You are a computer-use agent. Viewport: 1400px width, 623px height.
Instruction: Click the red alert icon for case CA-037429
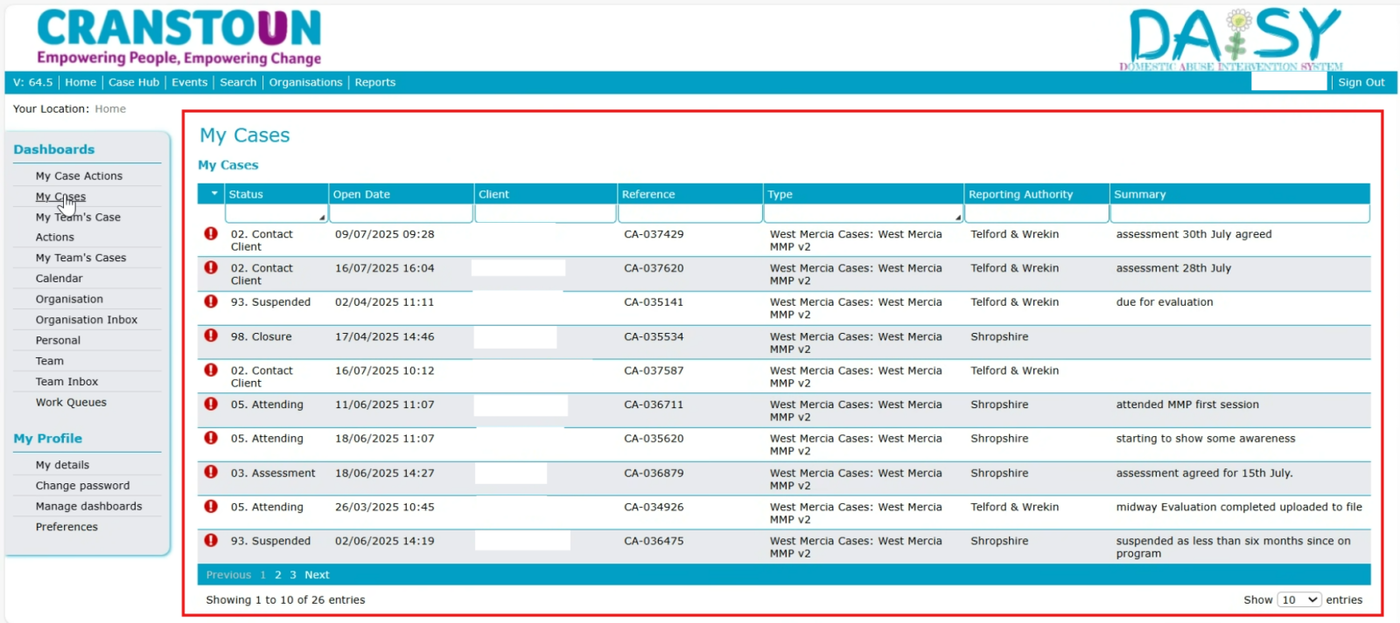(211, 234)
